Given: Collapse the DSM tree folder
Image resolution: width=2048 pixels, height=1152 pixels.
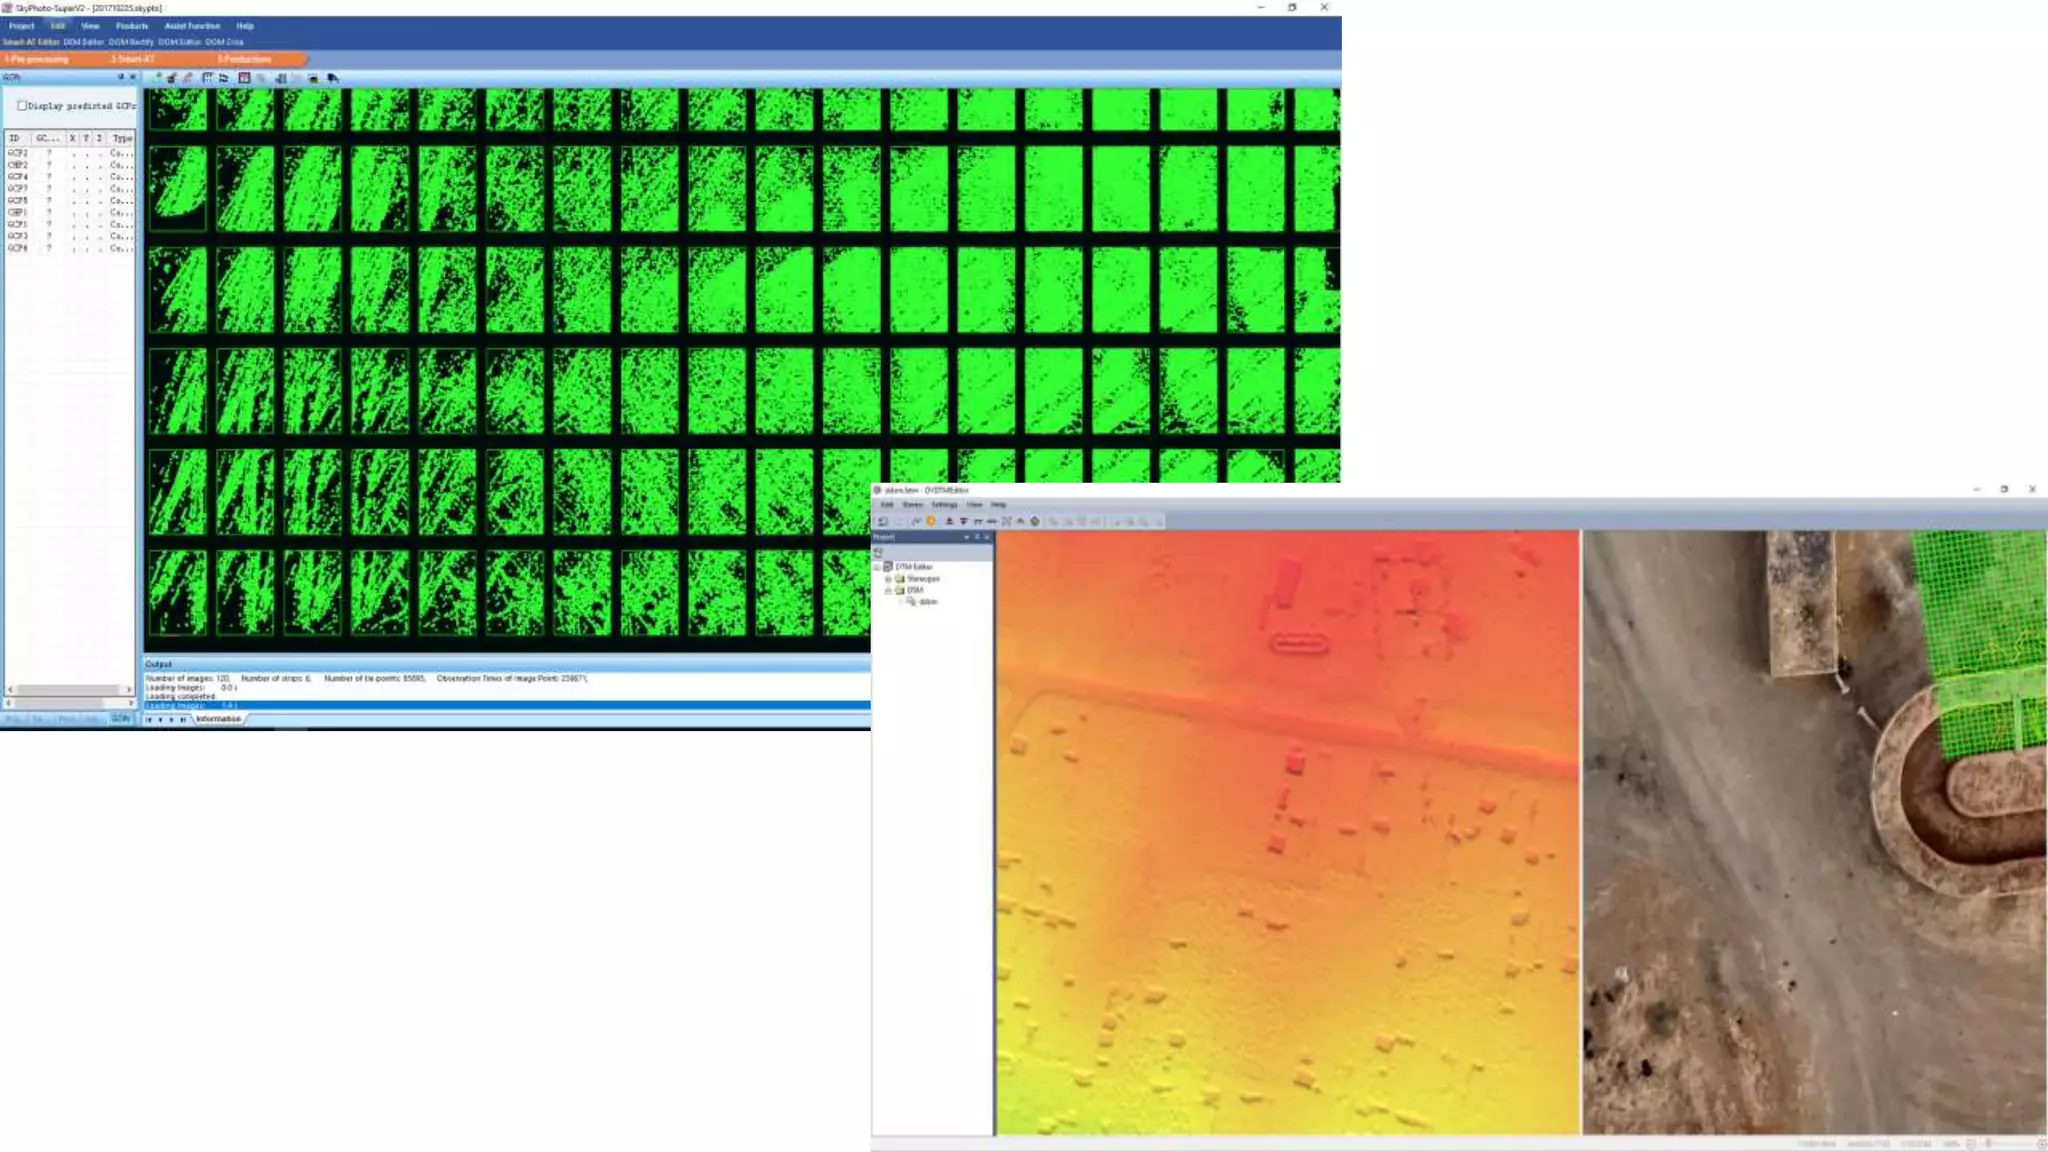Looking at the screenshot, I should pyautogui.click(x=888, y=591).
